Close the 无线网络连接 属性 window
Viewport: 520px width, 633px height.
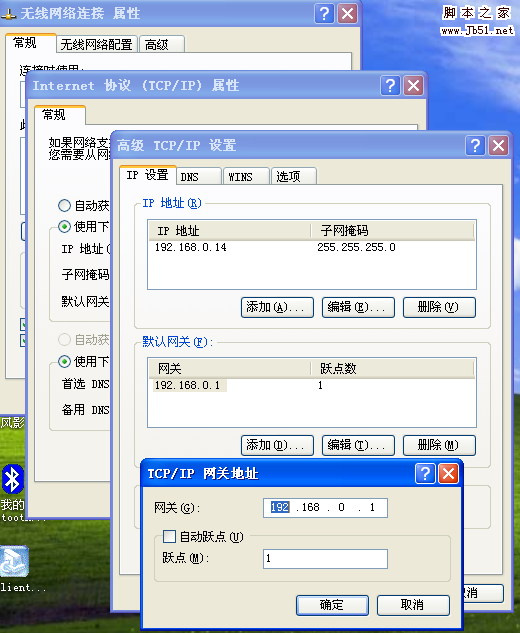click(x=348, y=14)
